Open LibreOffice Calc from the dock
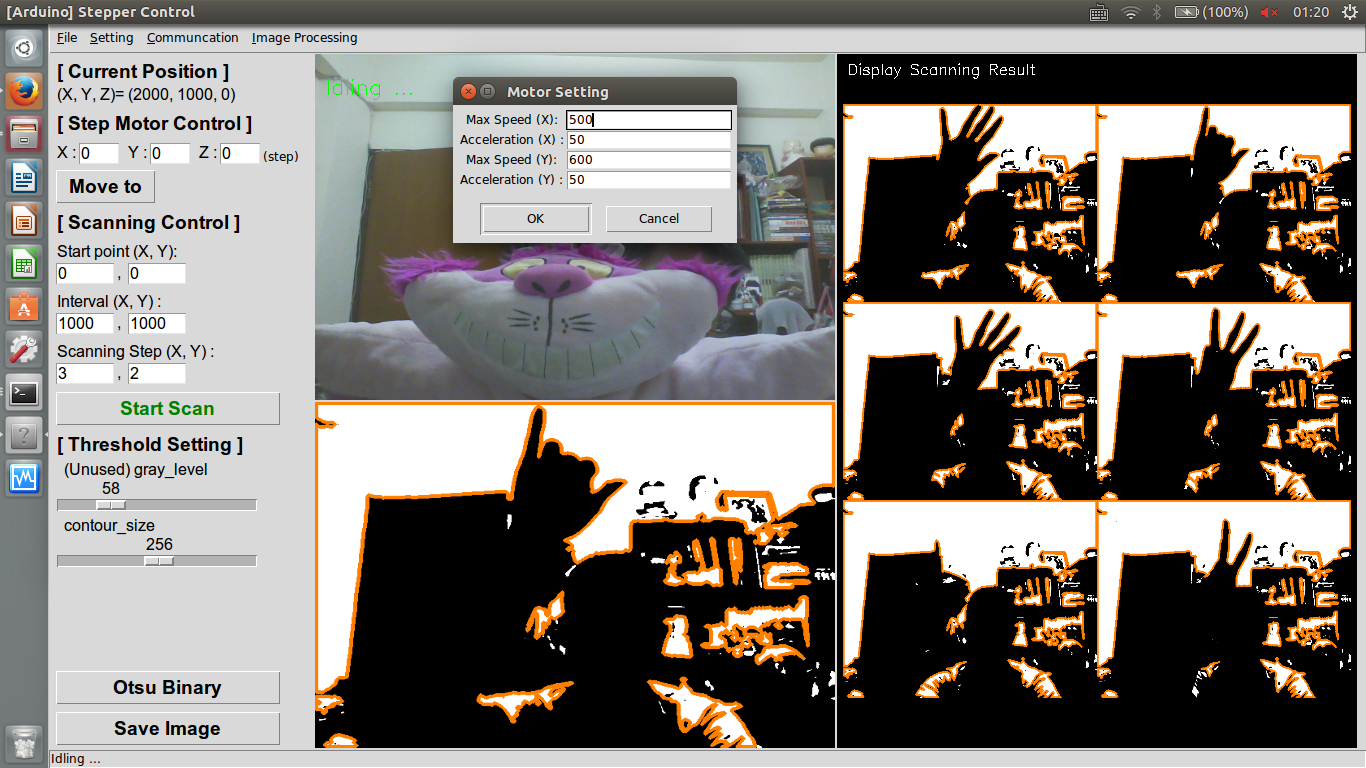Viewport: 1366px width, 768px height. point(24,265)
